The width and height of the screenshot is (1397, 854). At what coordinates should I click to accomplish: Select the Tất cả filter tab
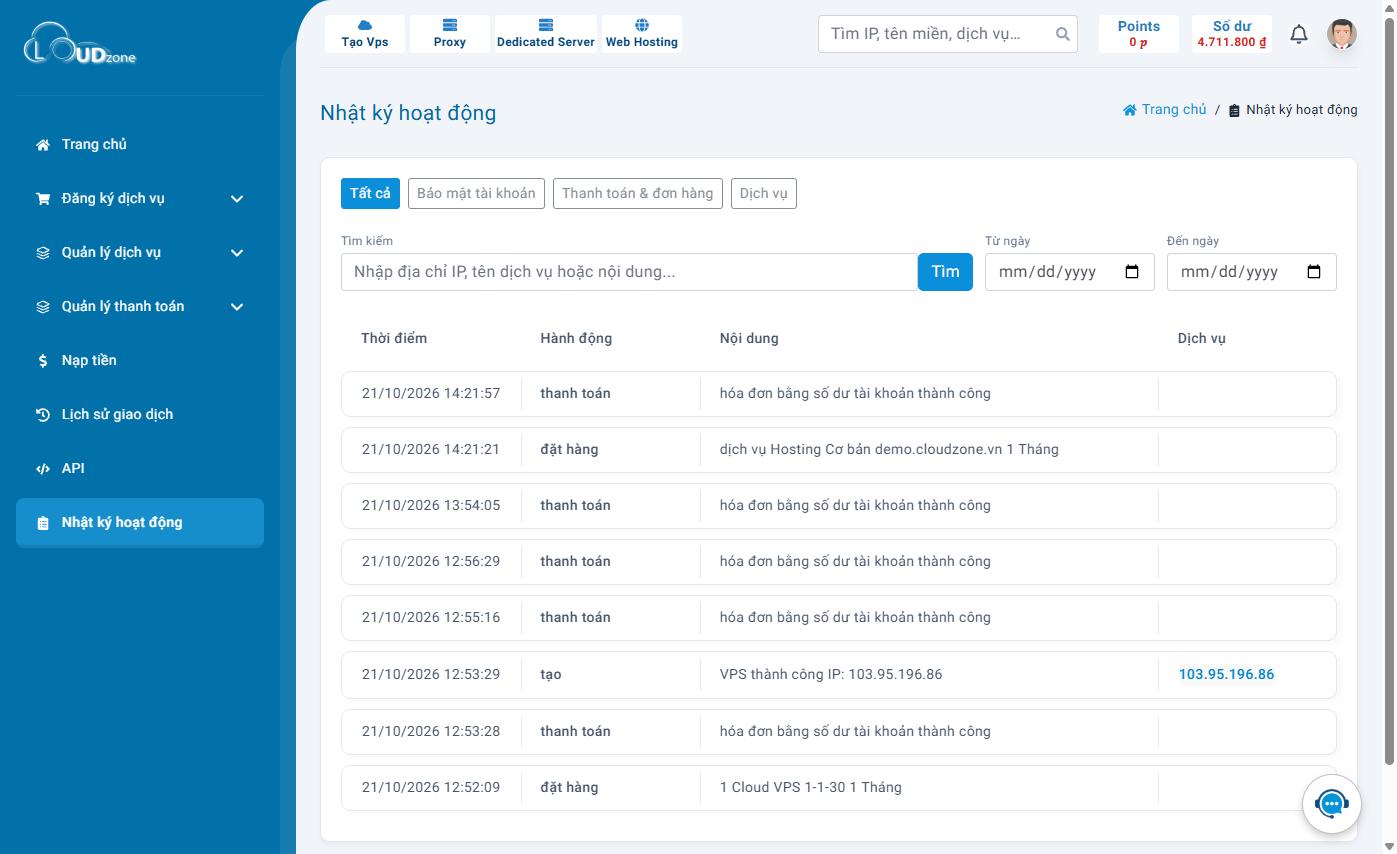pyautogui.click(x=370, y=193)
